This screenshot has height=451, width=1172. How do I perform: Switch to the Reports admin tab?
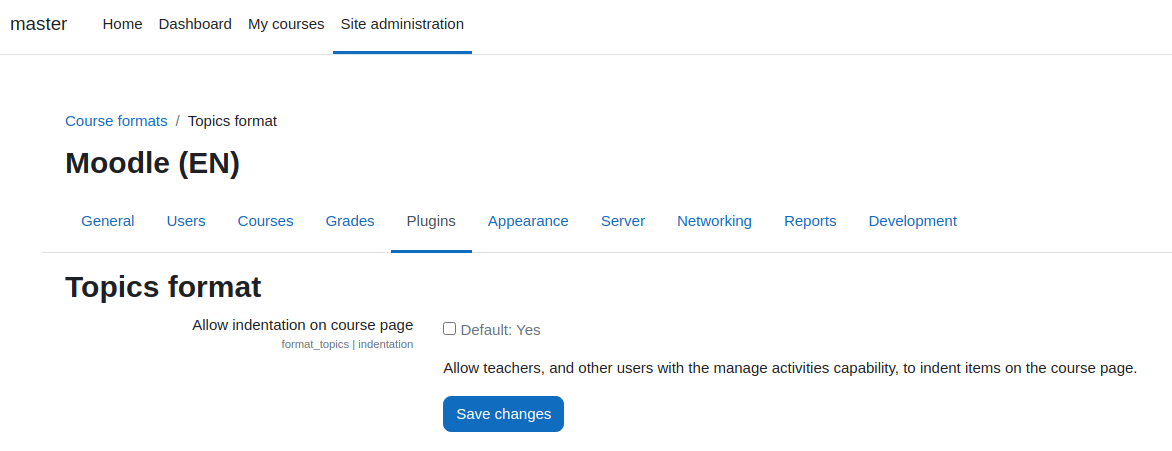tap(810, 221)
